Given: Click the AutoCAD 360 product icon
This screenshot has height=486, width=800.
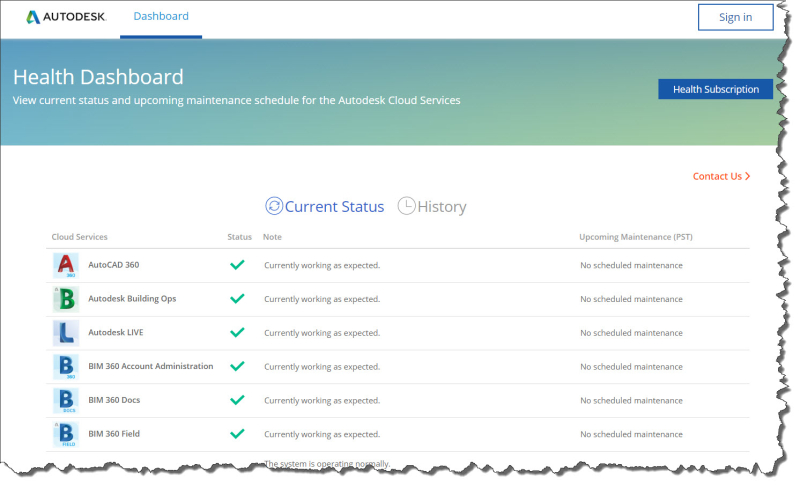Looking at the screenshot, I should tap(66, 265).
